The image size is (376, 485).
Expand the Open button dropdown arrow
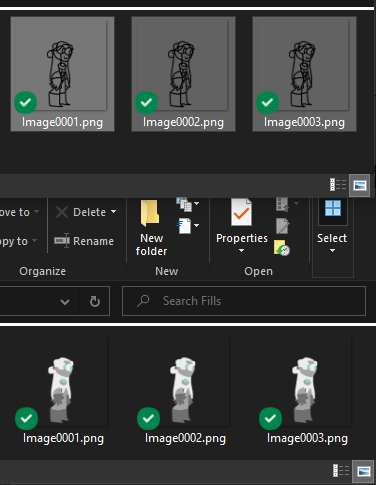pyautogui.click(x=296, y=203)
